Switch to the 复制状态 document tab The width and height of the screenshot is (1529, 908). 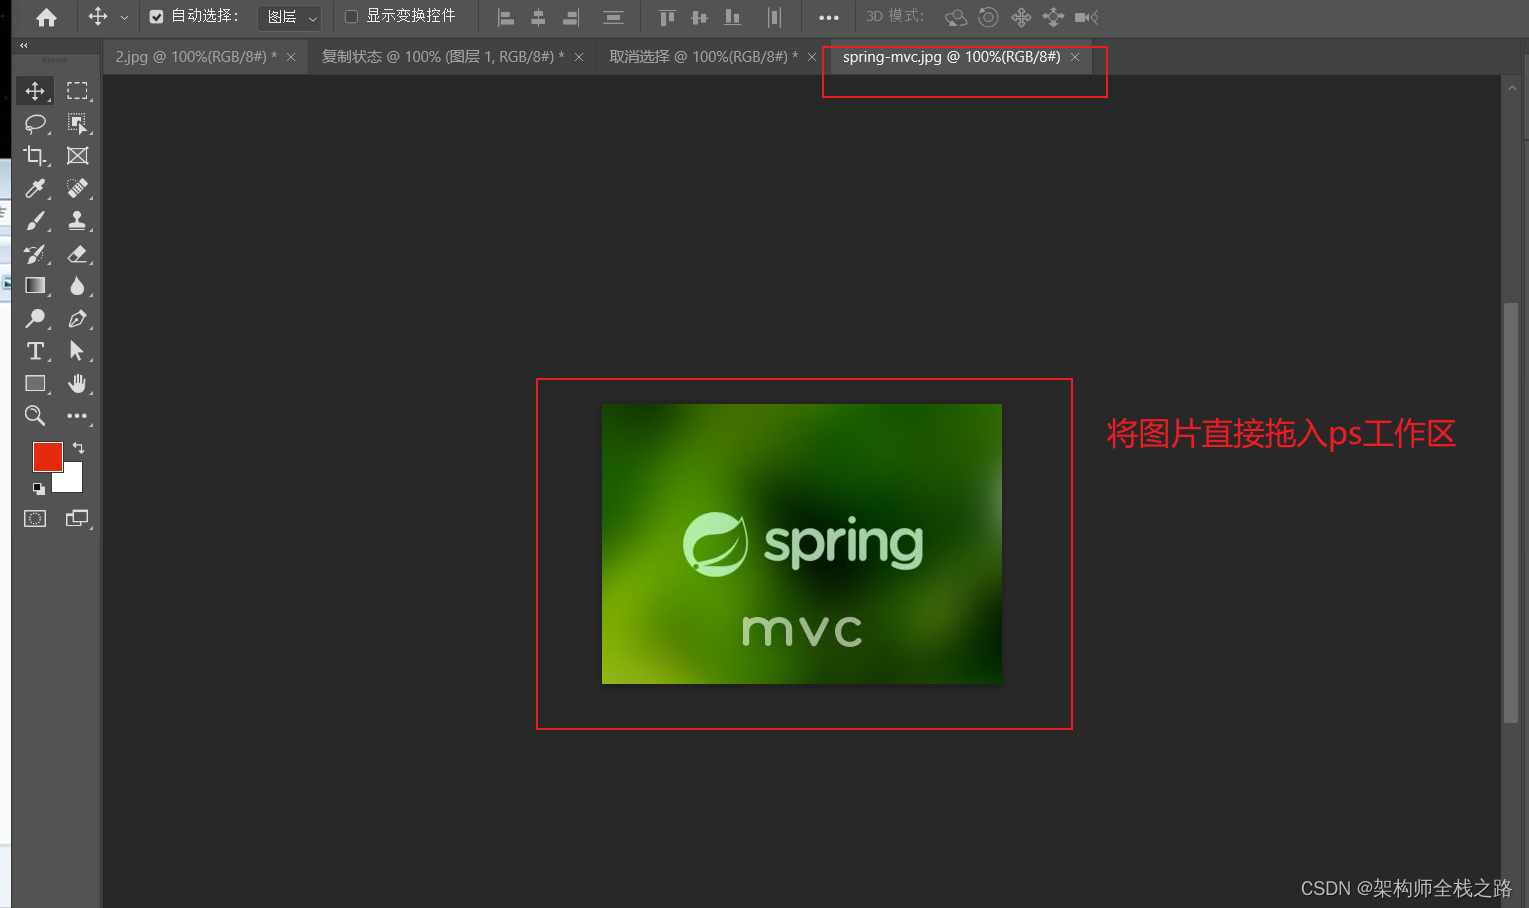coord(443,57)
